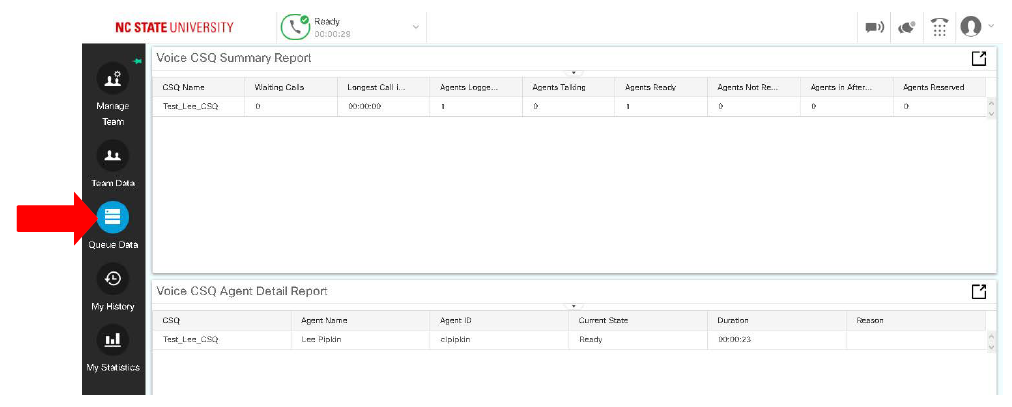Screen dimensions: 1012x407
Task: Open the chat bubbles icon in the header
Action: coord(906,27)
